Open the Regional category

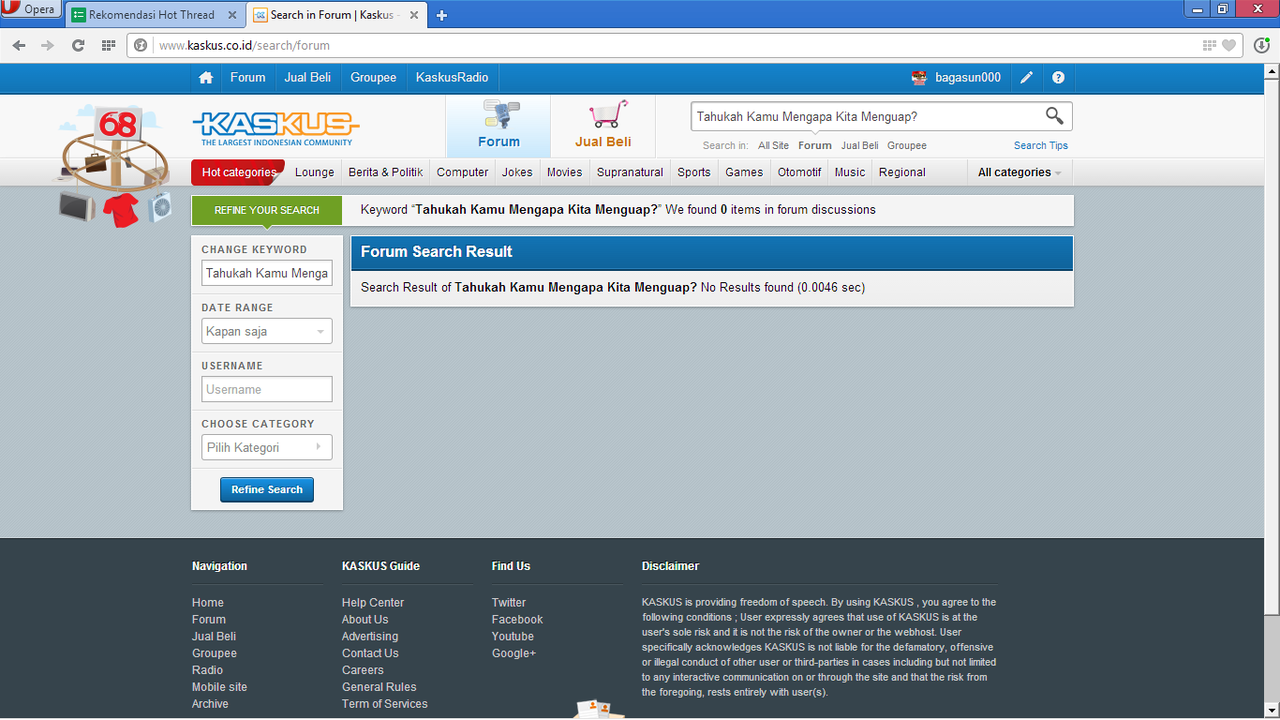click(902, 172)
